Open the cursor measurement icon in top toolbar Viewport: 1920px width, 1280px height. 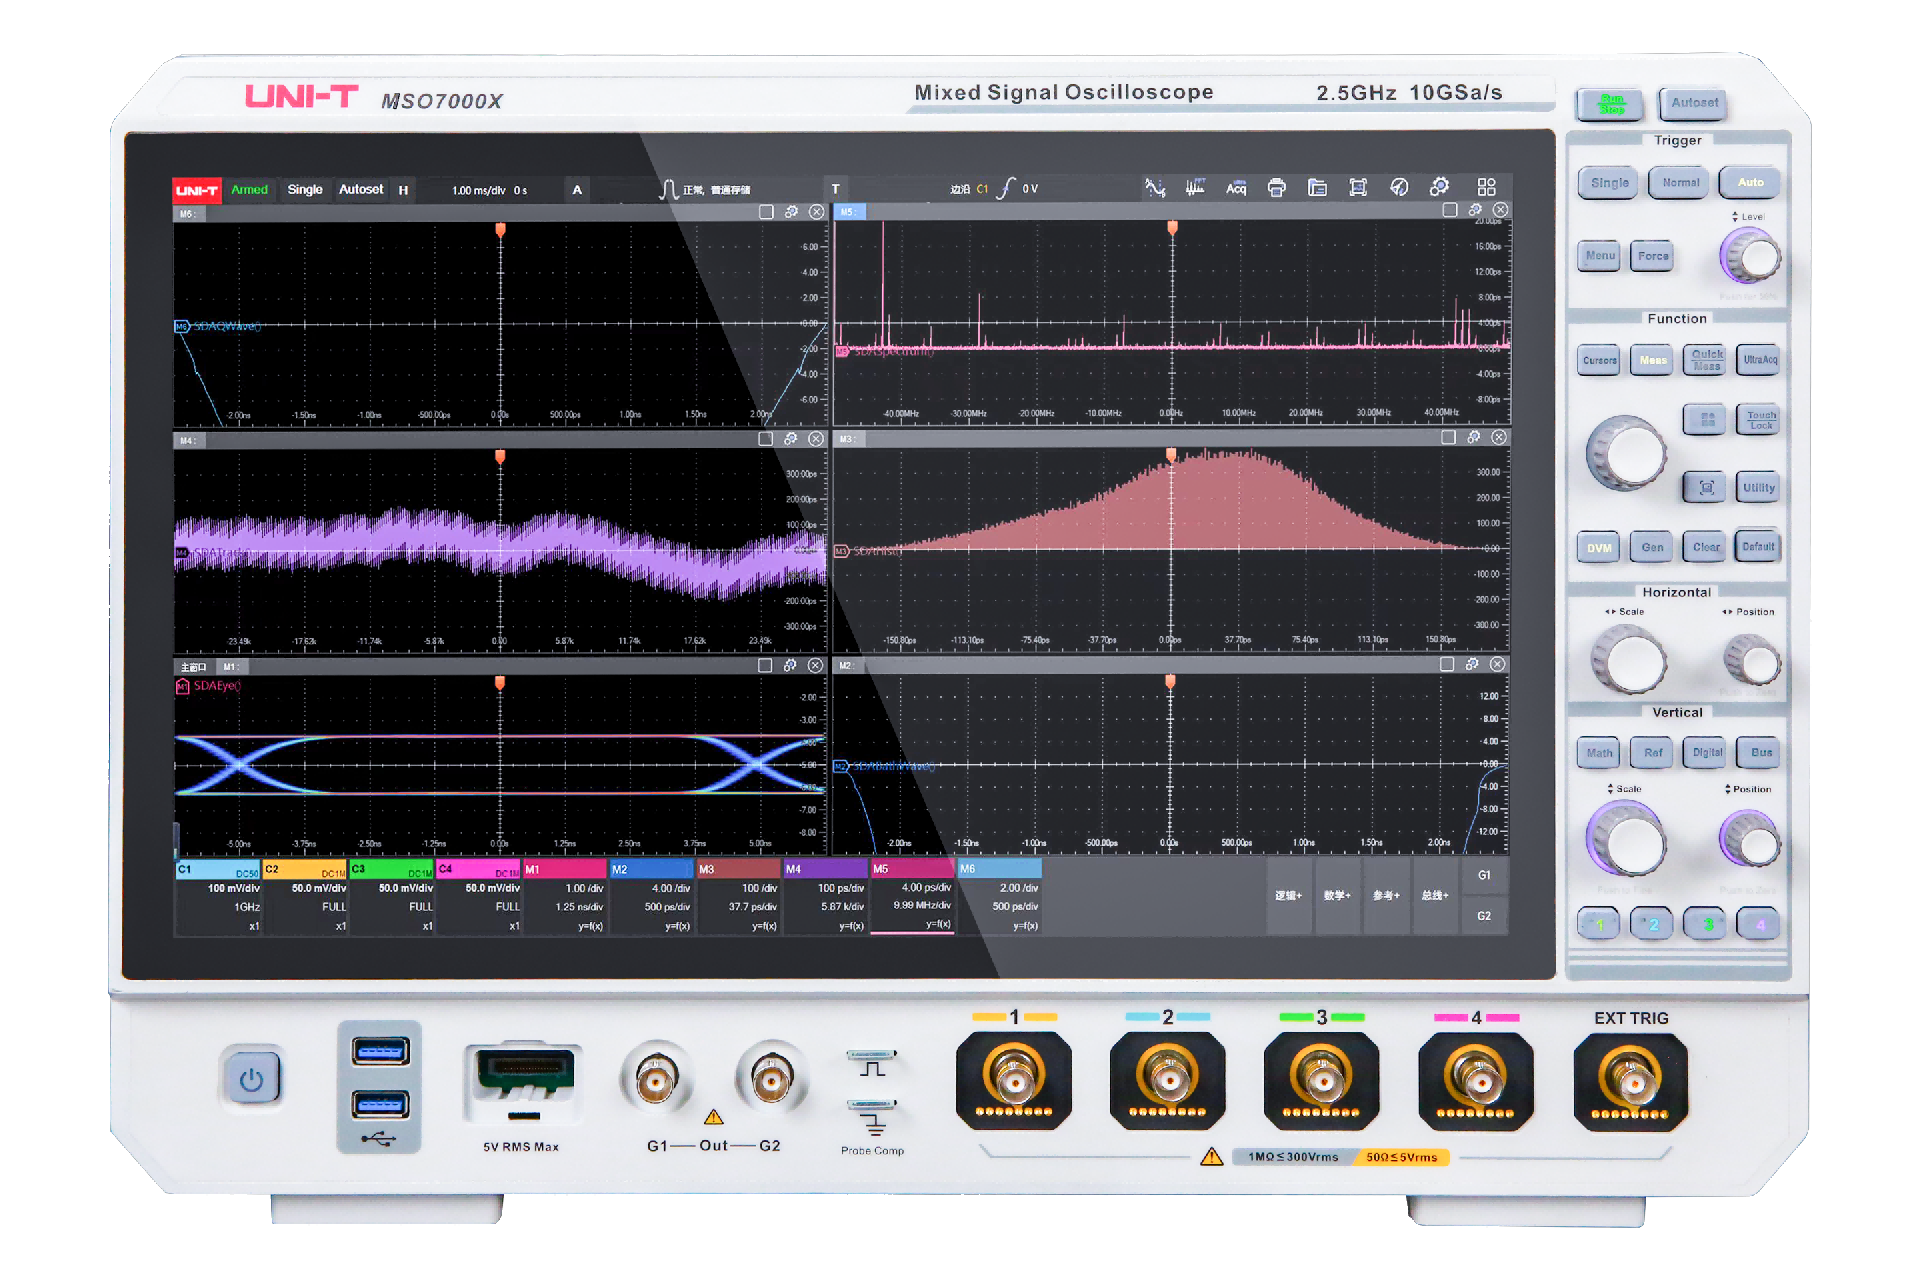point(1155,188)
